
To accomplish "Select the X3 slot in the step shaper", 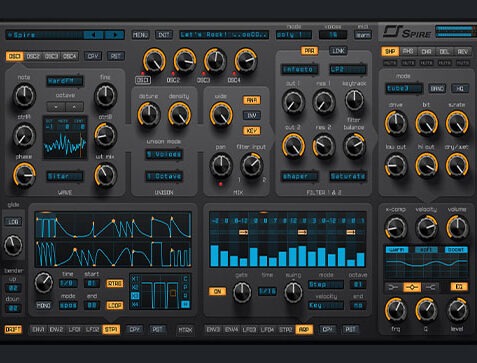I will [x=135, y=296].
